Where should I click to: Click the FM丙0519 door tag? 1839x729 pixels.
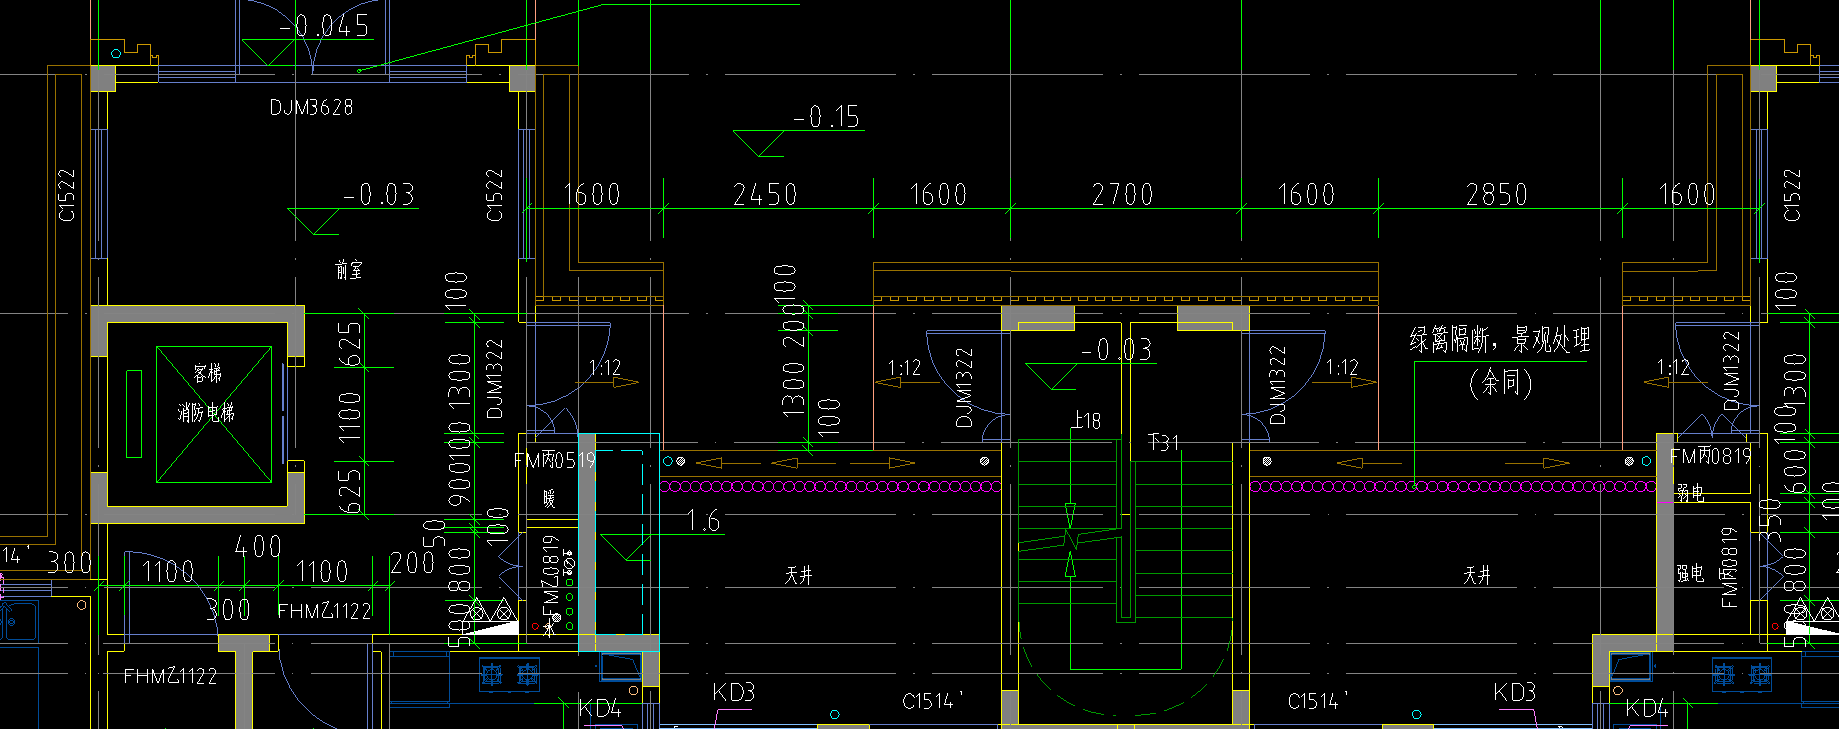(x=555, y=460)
